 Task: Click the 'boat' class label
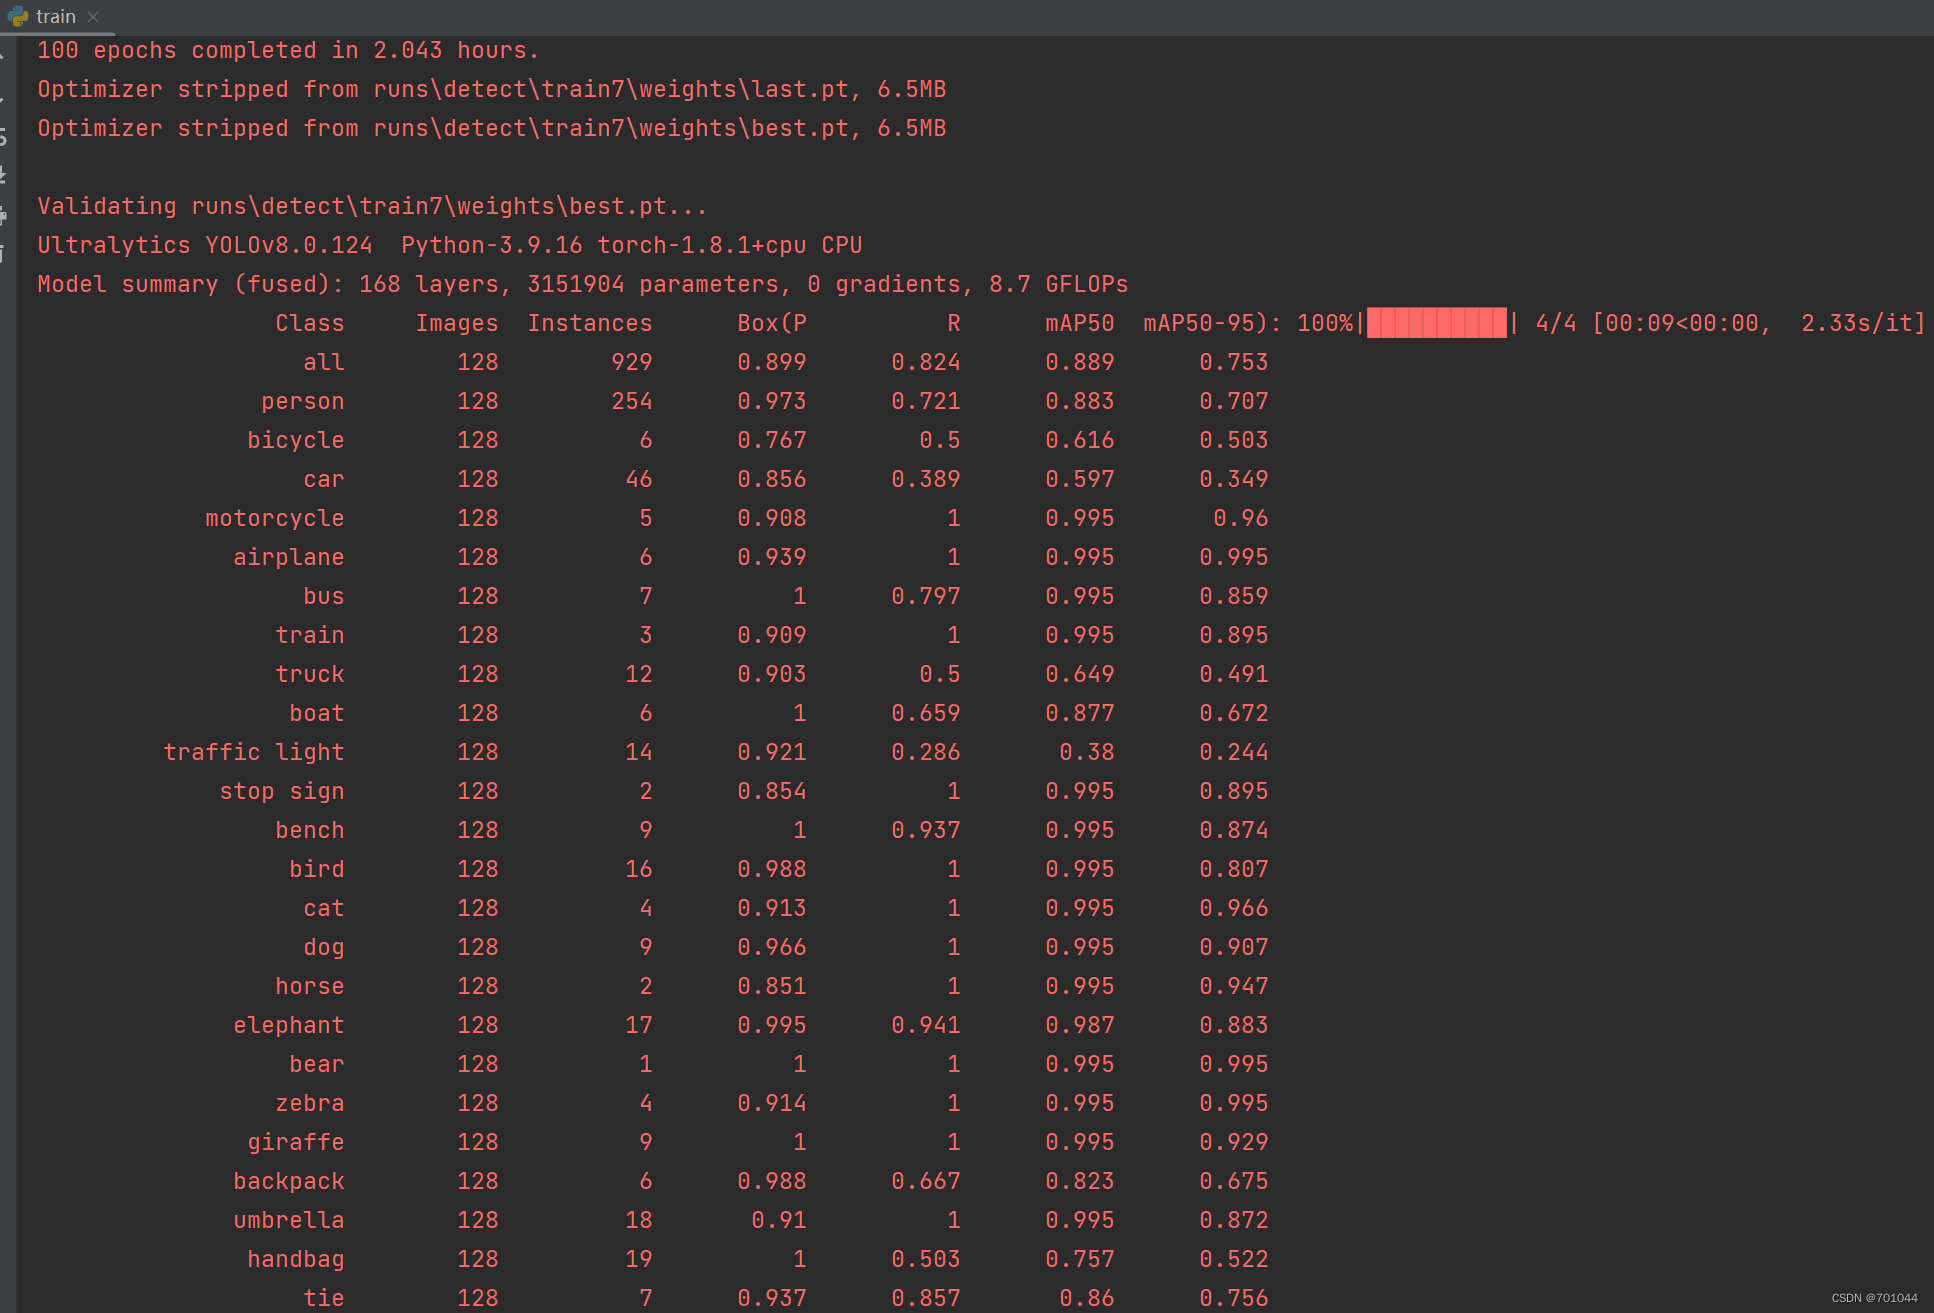[317, 713]
